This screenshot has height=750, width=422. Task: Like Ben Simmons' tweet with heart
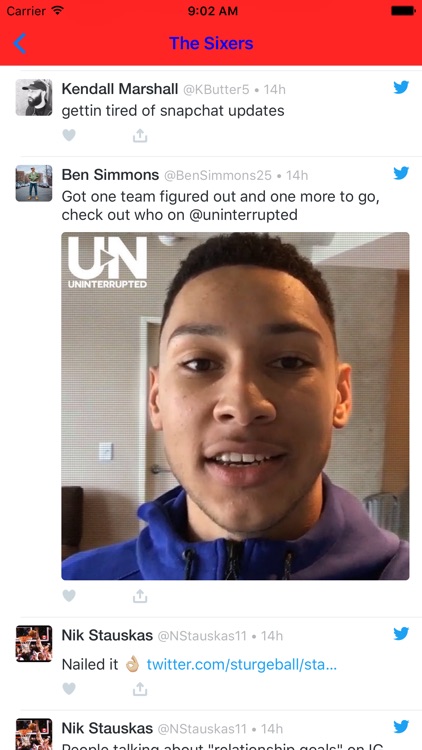69,596
